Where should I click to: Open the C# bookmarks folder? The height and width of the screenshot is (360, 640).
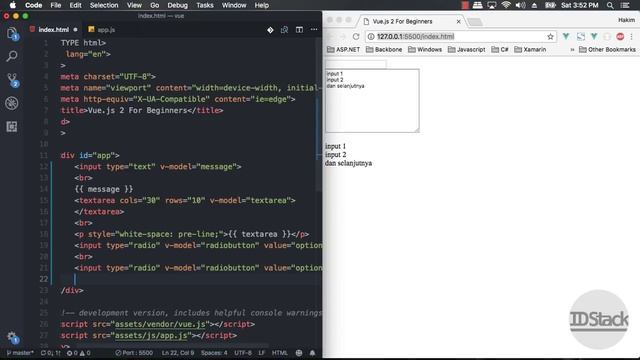tap(500, 49)
